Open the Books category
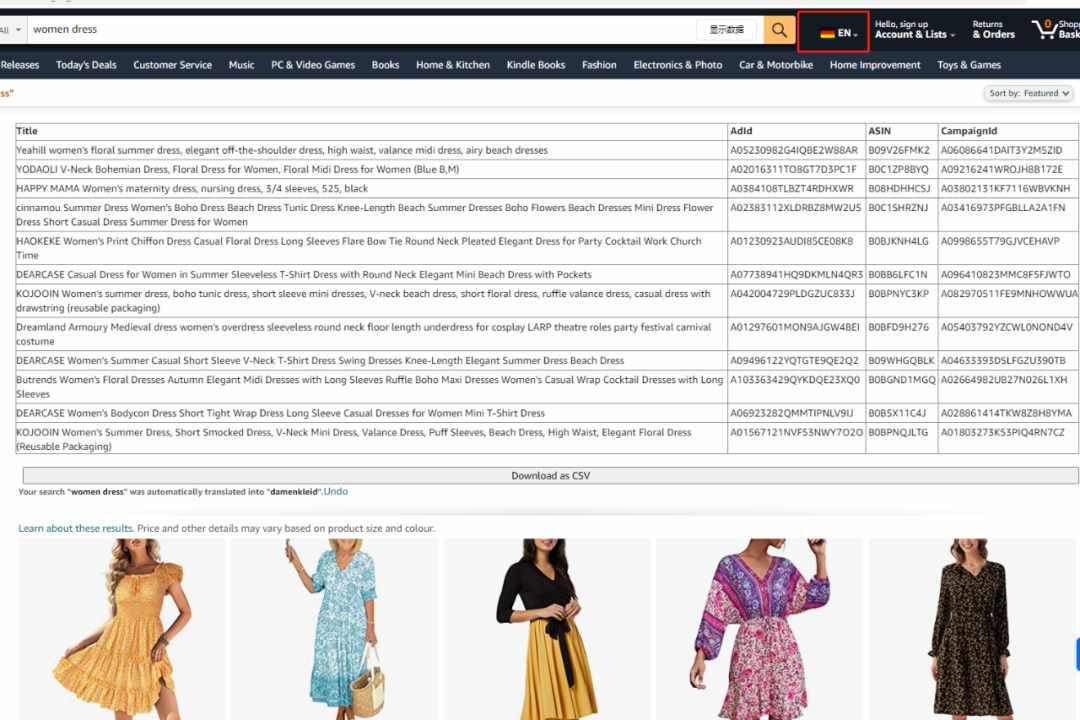This screenshot has height=720, width=1080. (x=385, y=65)
